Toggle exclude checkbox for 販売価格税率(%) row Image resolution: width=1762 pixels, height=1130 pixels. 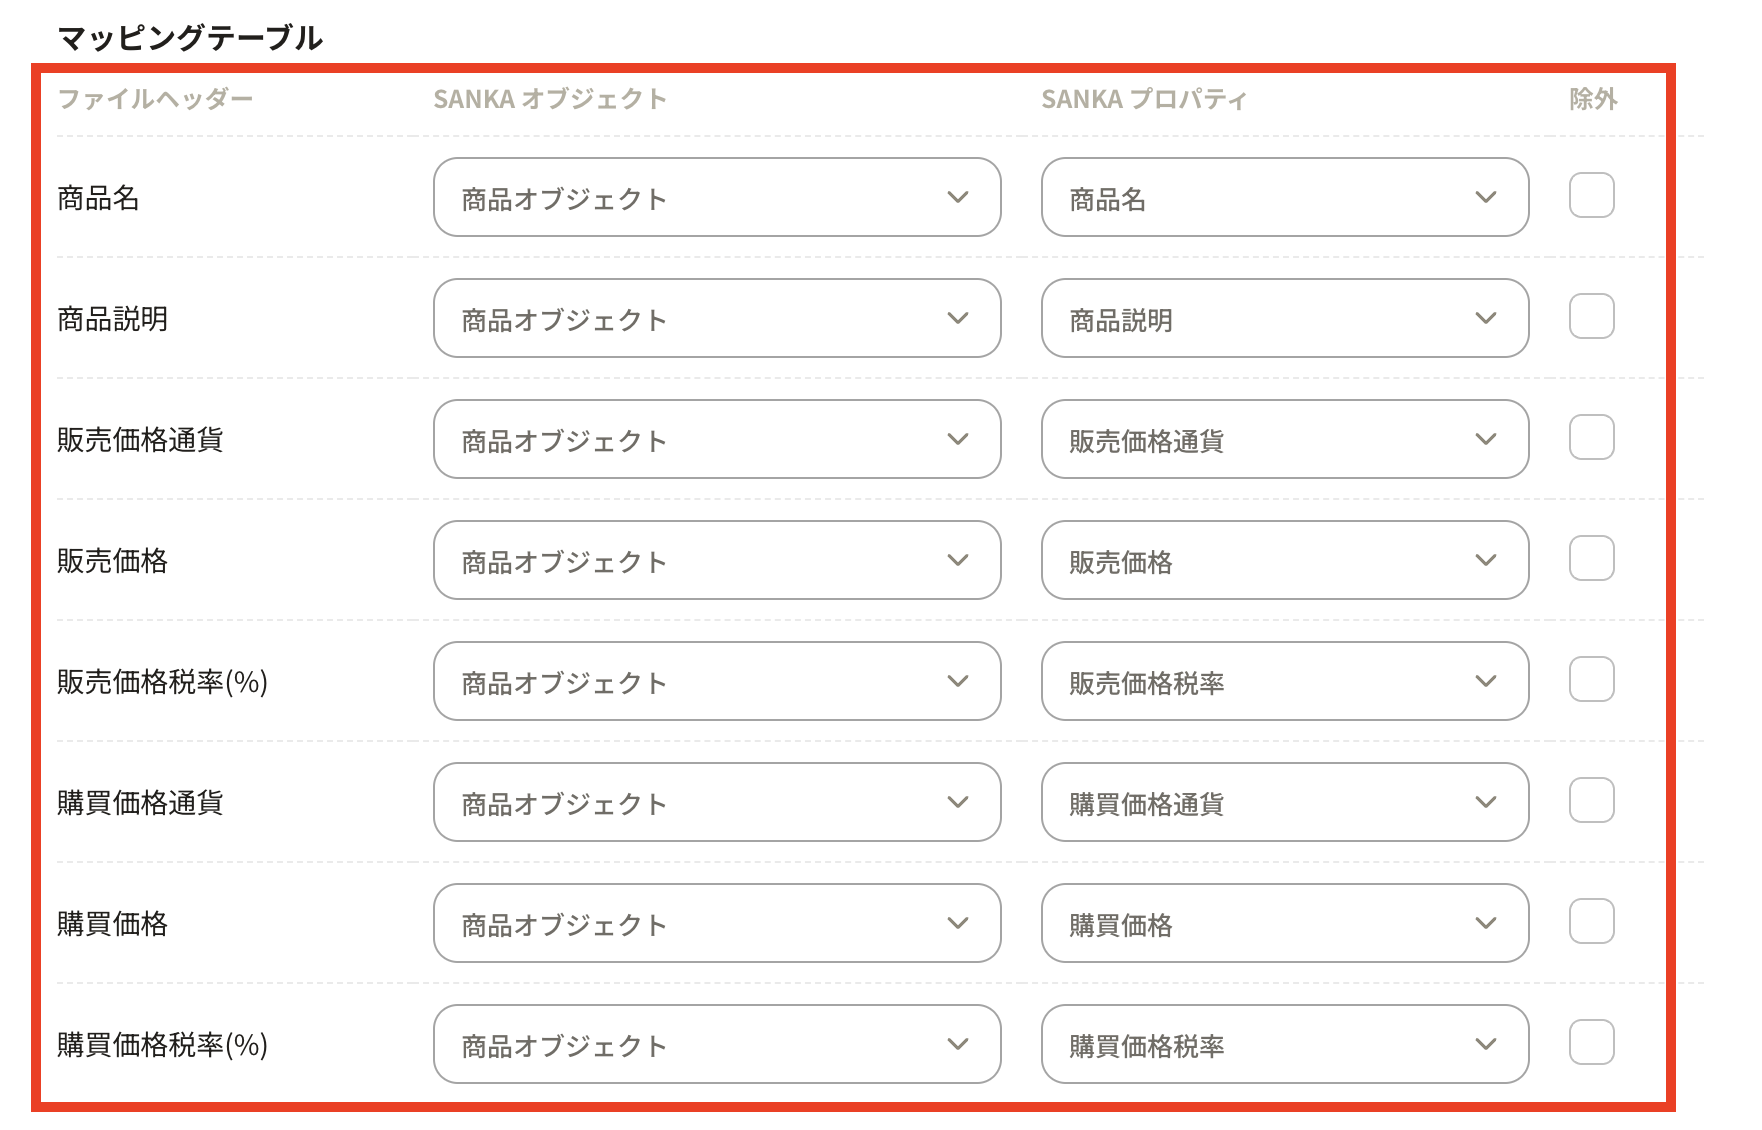point(1591,679)
